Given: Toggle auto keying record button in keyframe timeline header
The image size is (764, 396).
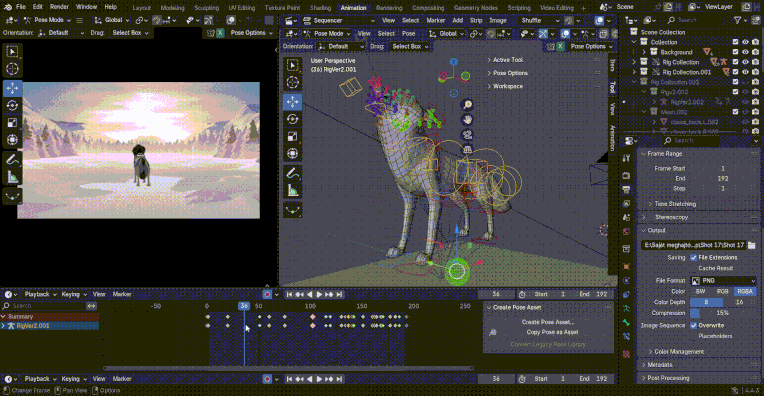Looking at the screenshot, I should tap(267, 294).
